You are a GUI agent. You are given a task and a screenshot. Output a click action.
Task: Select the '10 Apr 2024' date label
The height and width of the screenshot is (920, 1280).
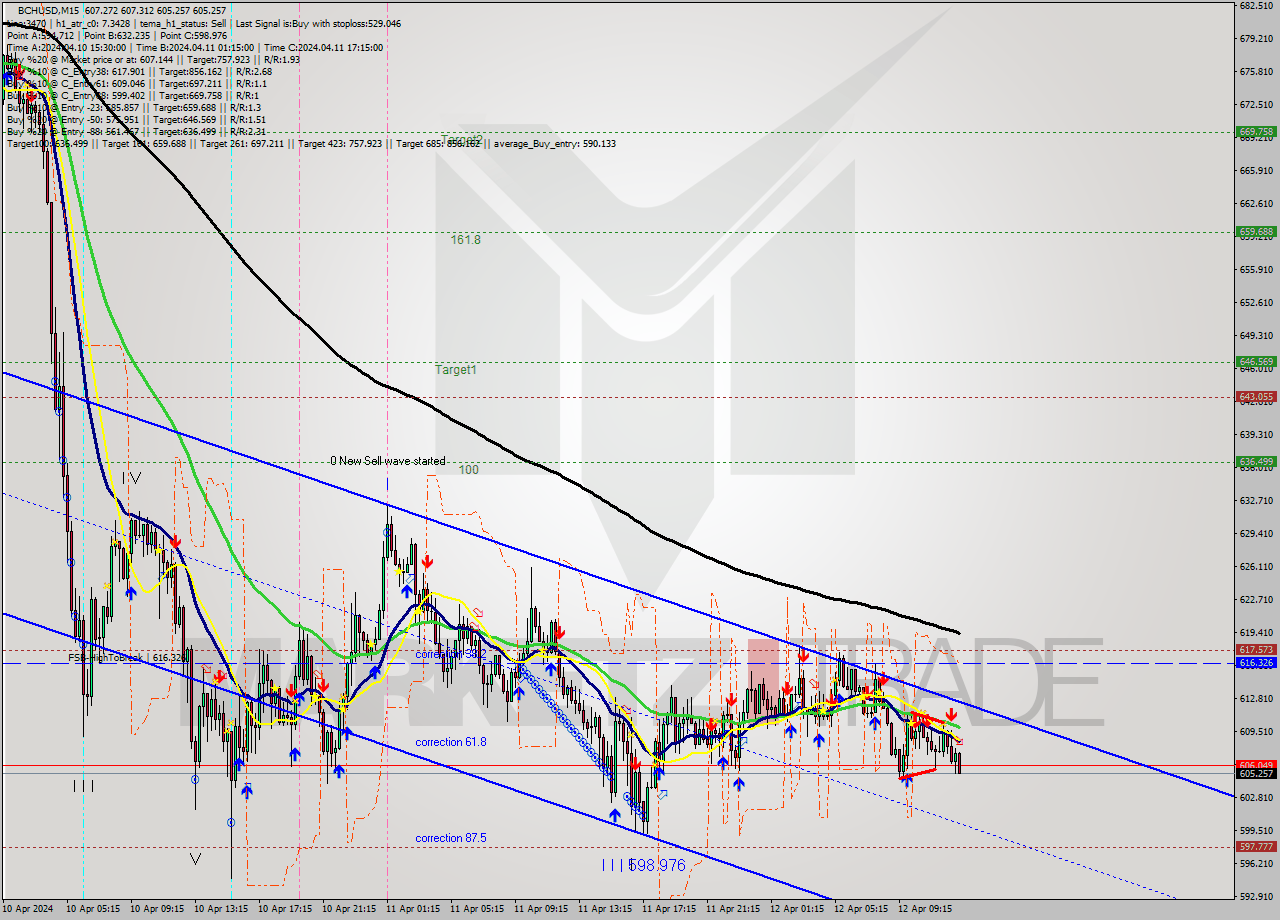[27, 909]
